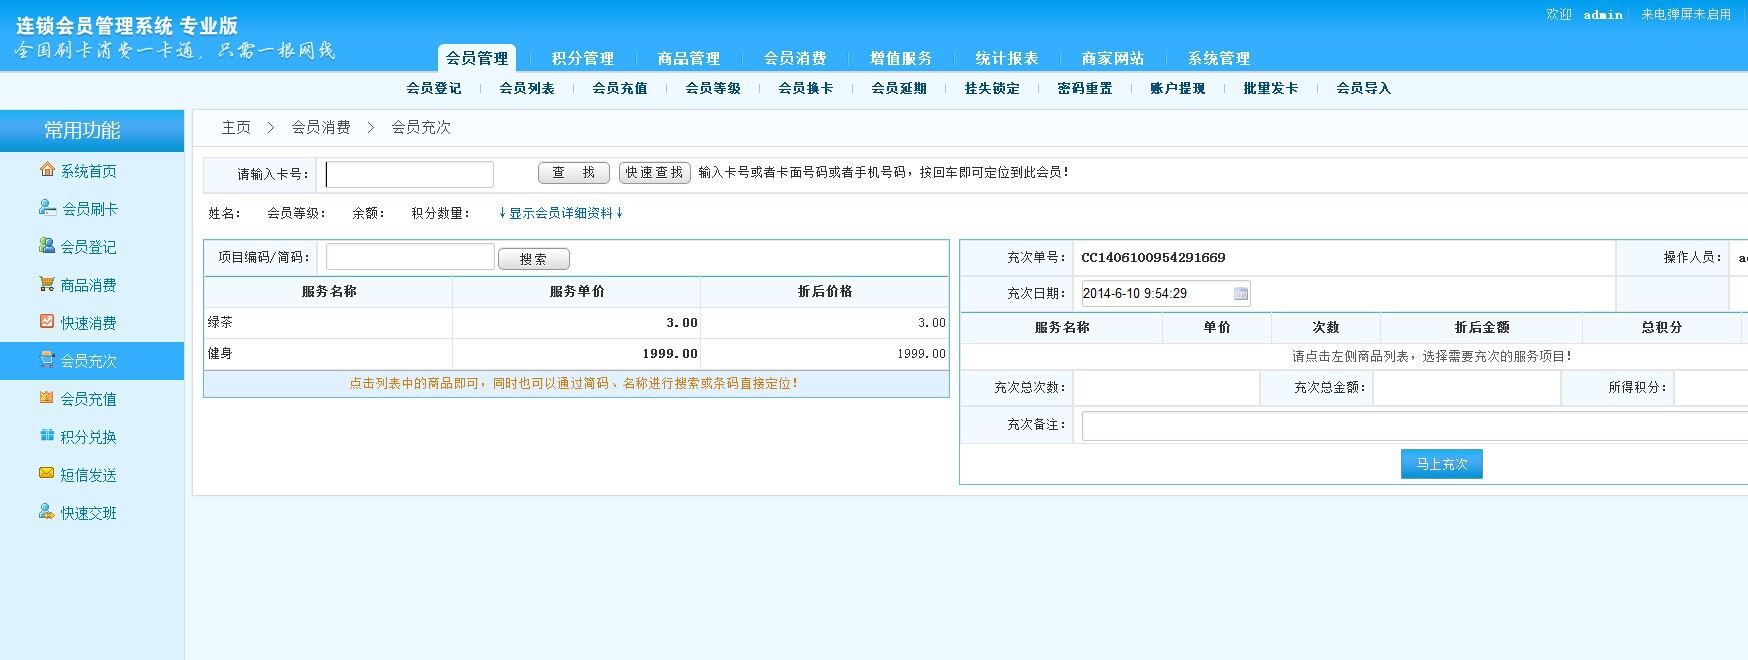Click the 充次日期 date field
The width and height of the screenshot is (1748, 660).
(1166, 294)
